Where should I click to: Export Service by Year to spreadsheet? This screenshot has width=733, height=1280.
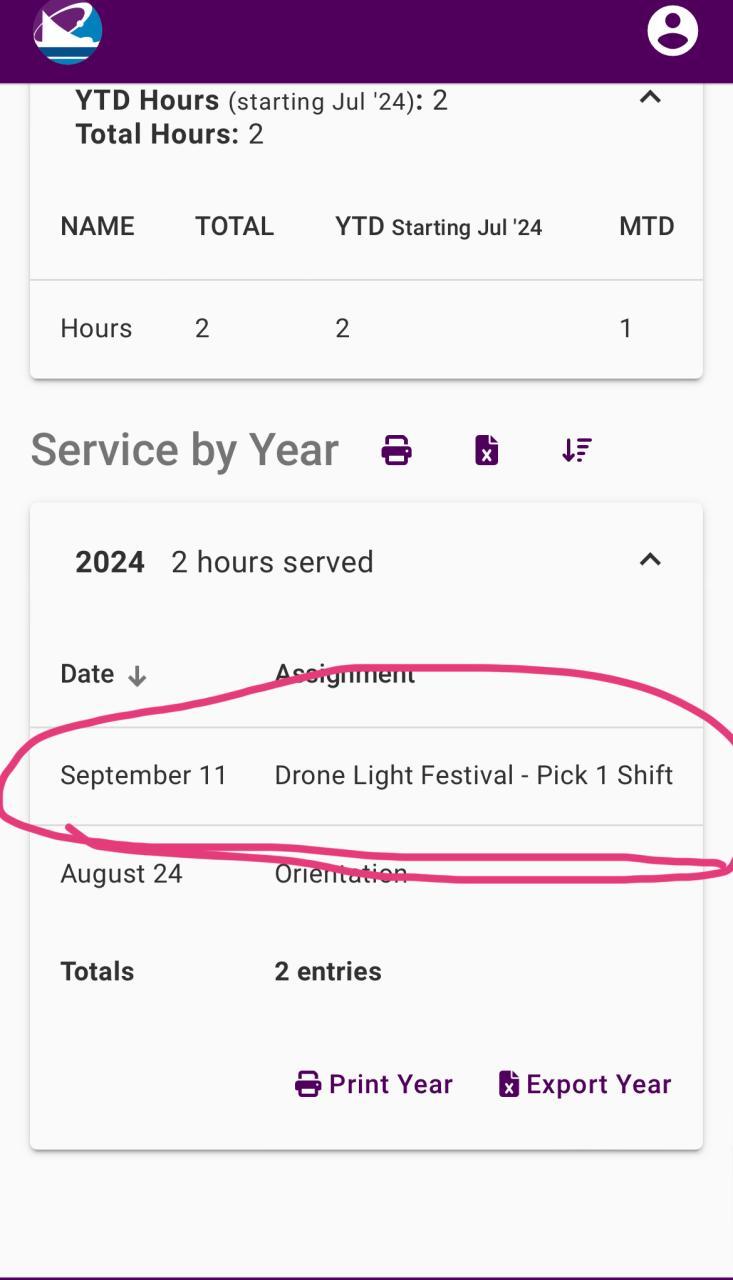coord(486,450)
